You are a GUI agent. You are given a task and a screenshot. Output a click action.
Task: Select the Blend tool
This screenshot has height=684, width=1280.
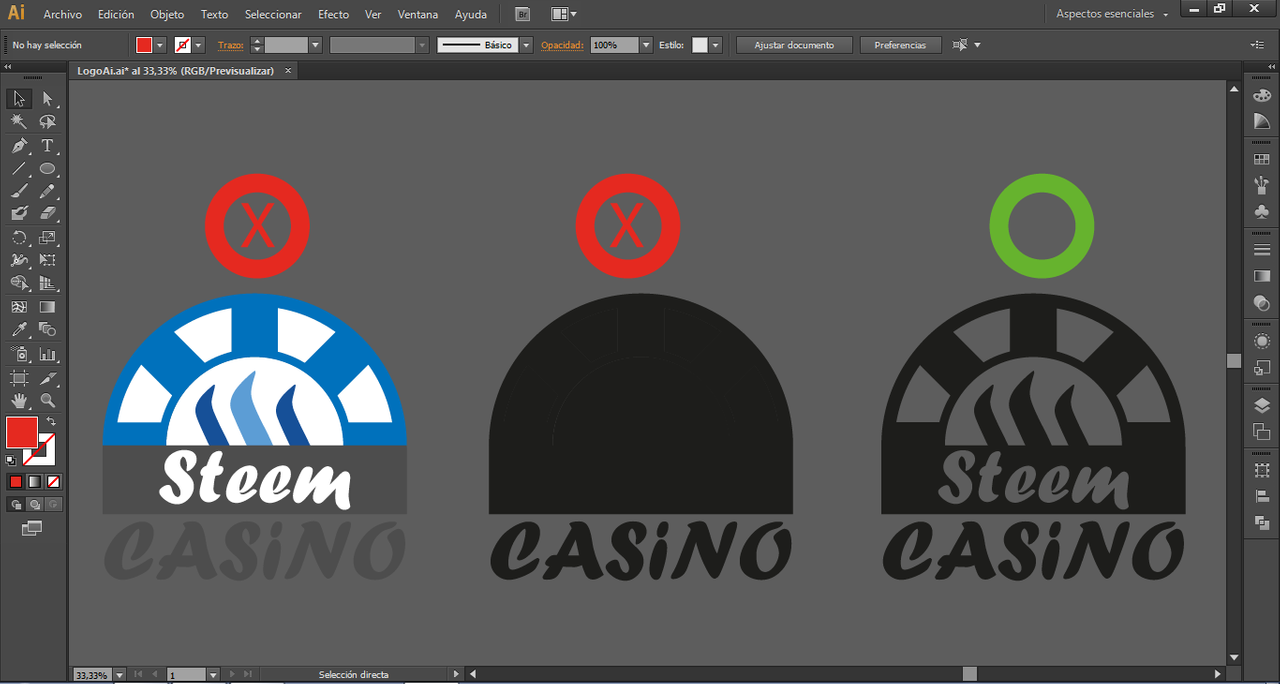[x=47, y=329]
